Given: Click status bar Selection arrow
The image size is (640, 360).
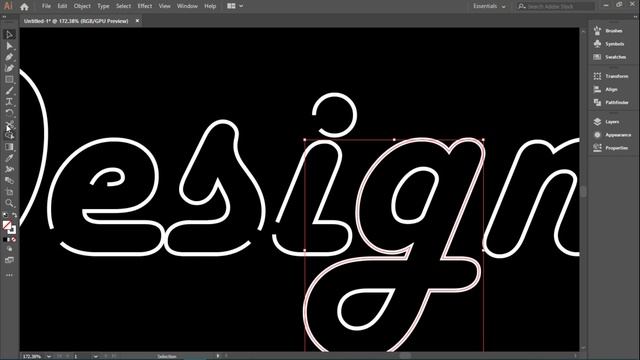Looking at the screenshot, I should point(218,356).
